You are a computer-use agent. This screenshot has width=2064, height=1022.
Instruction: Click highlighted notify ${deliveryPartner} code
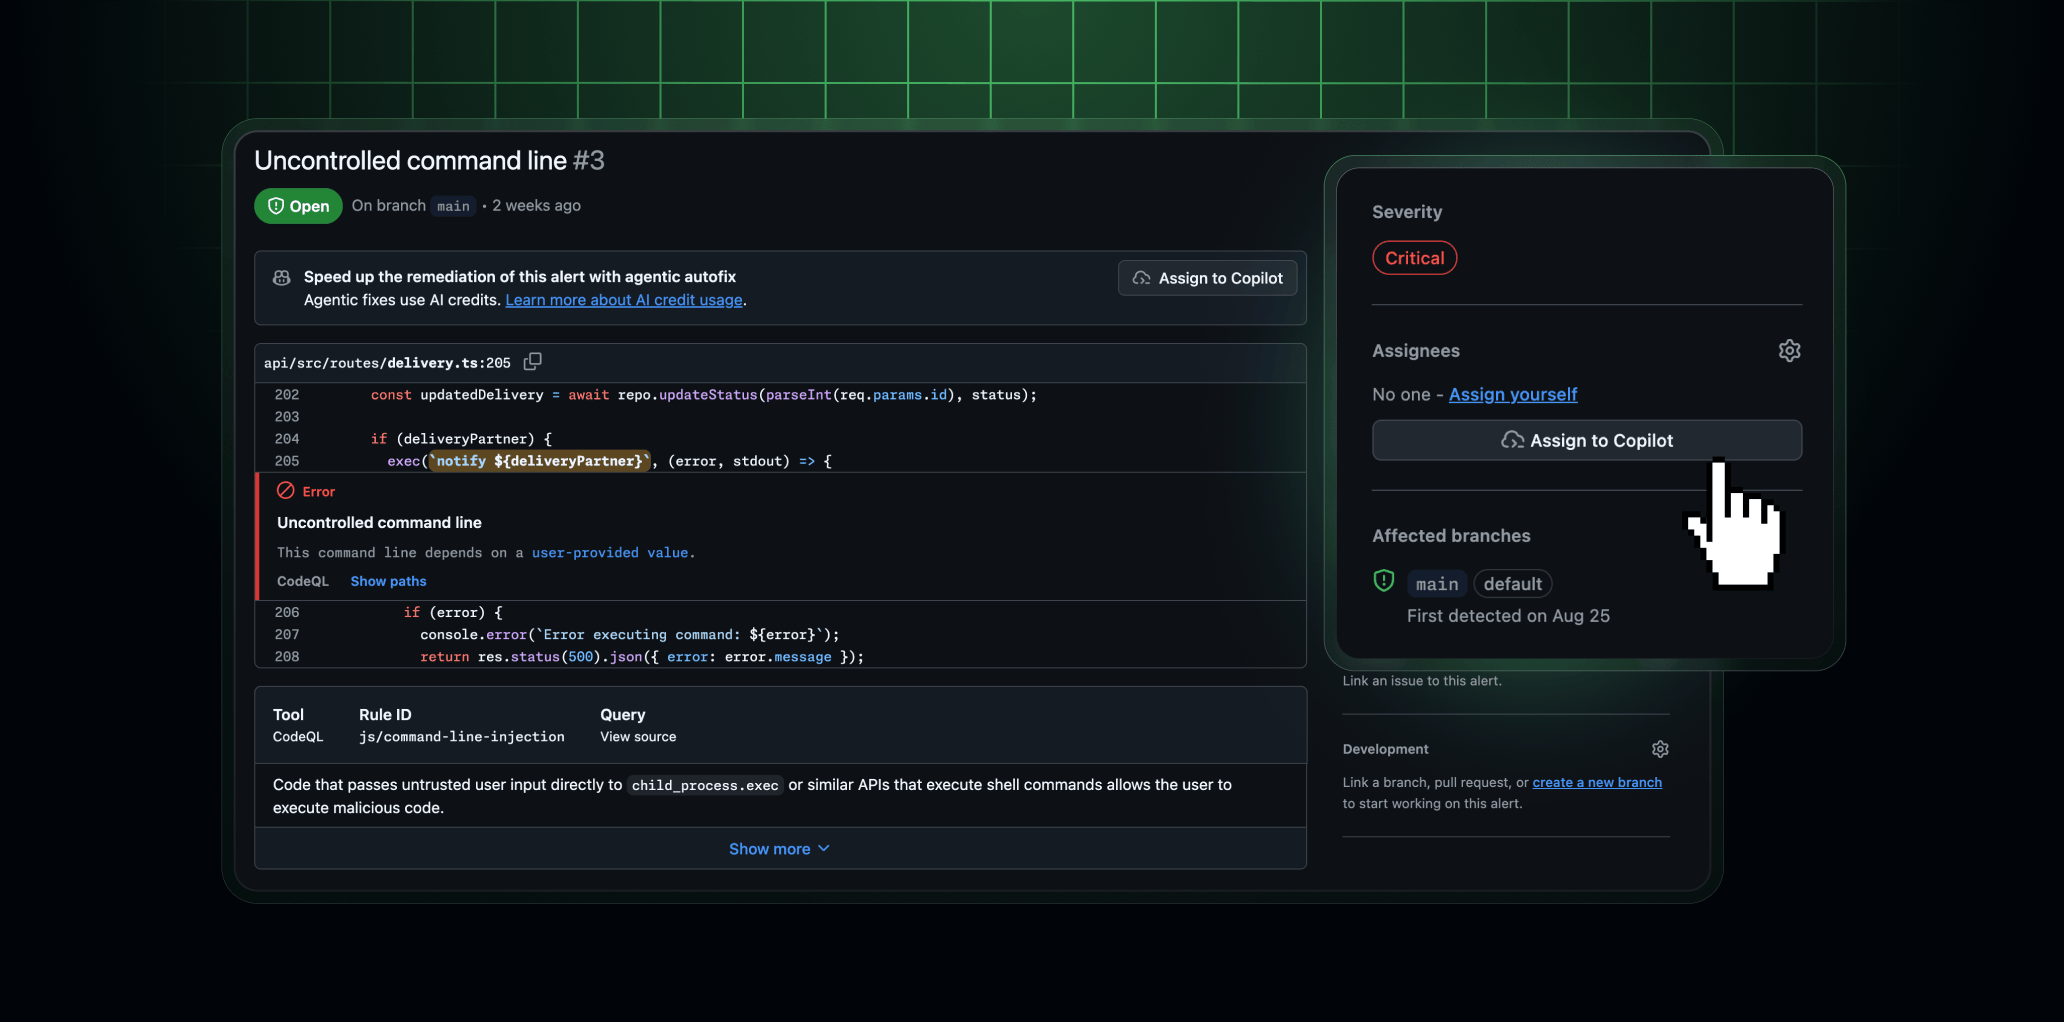[x=539, y=461]
